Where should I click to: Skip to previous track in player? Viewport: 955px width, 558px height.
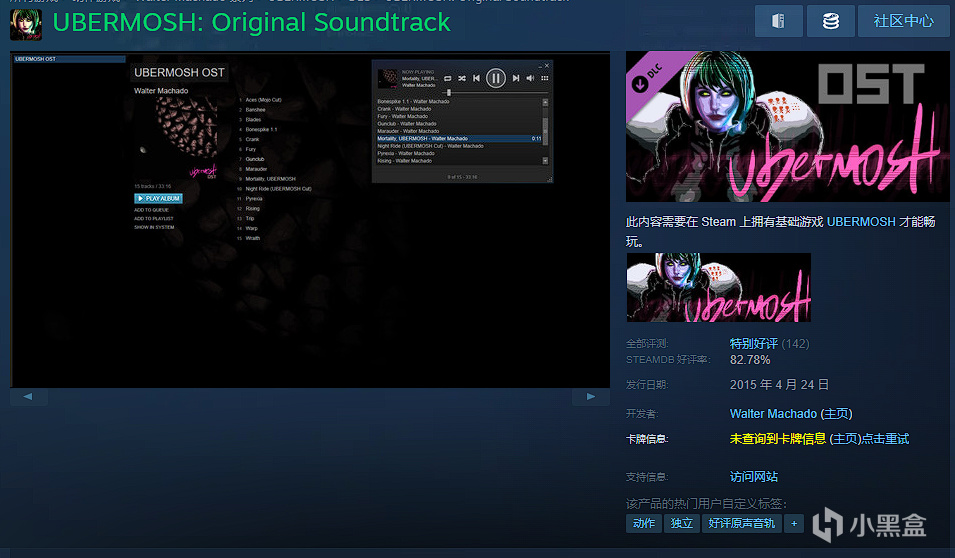coord(476,78)
